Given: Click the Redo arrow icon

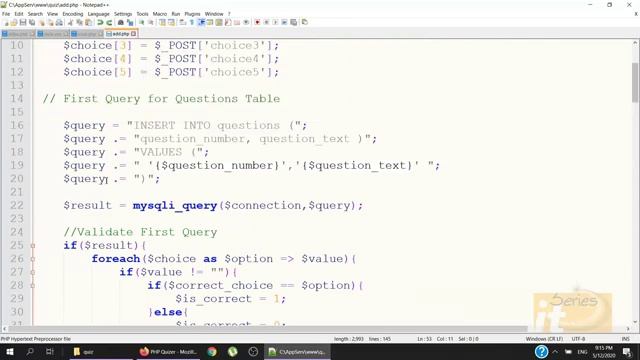Looking at the screenshot, I should 109,22.
